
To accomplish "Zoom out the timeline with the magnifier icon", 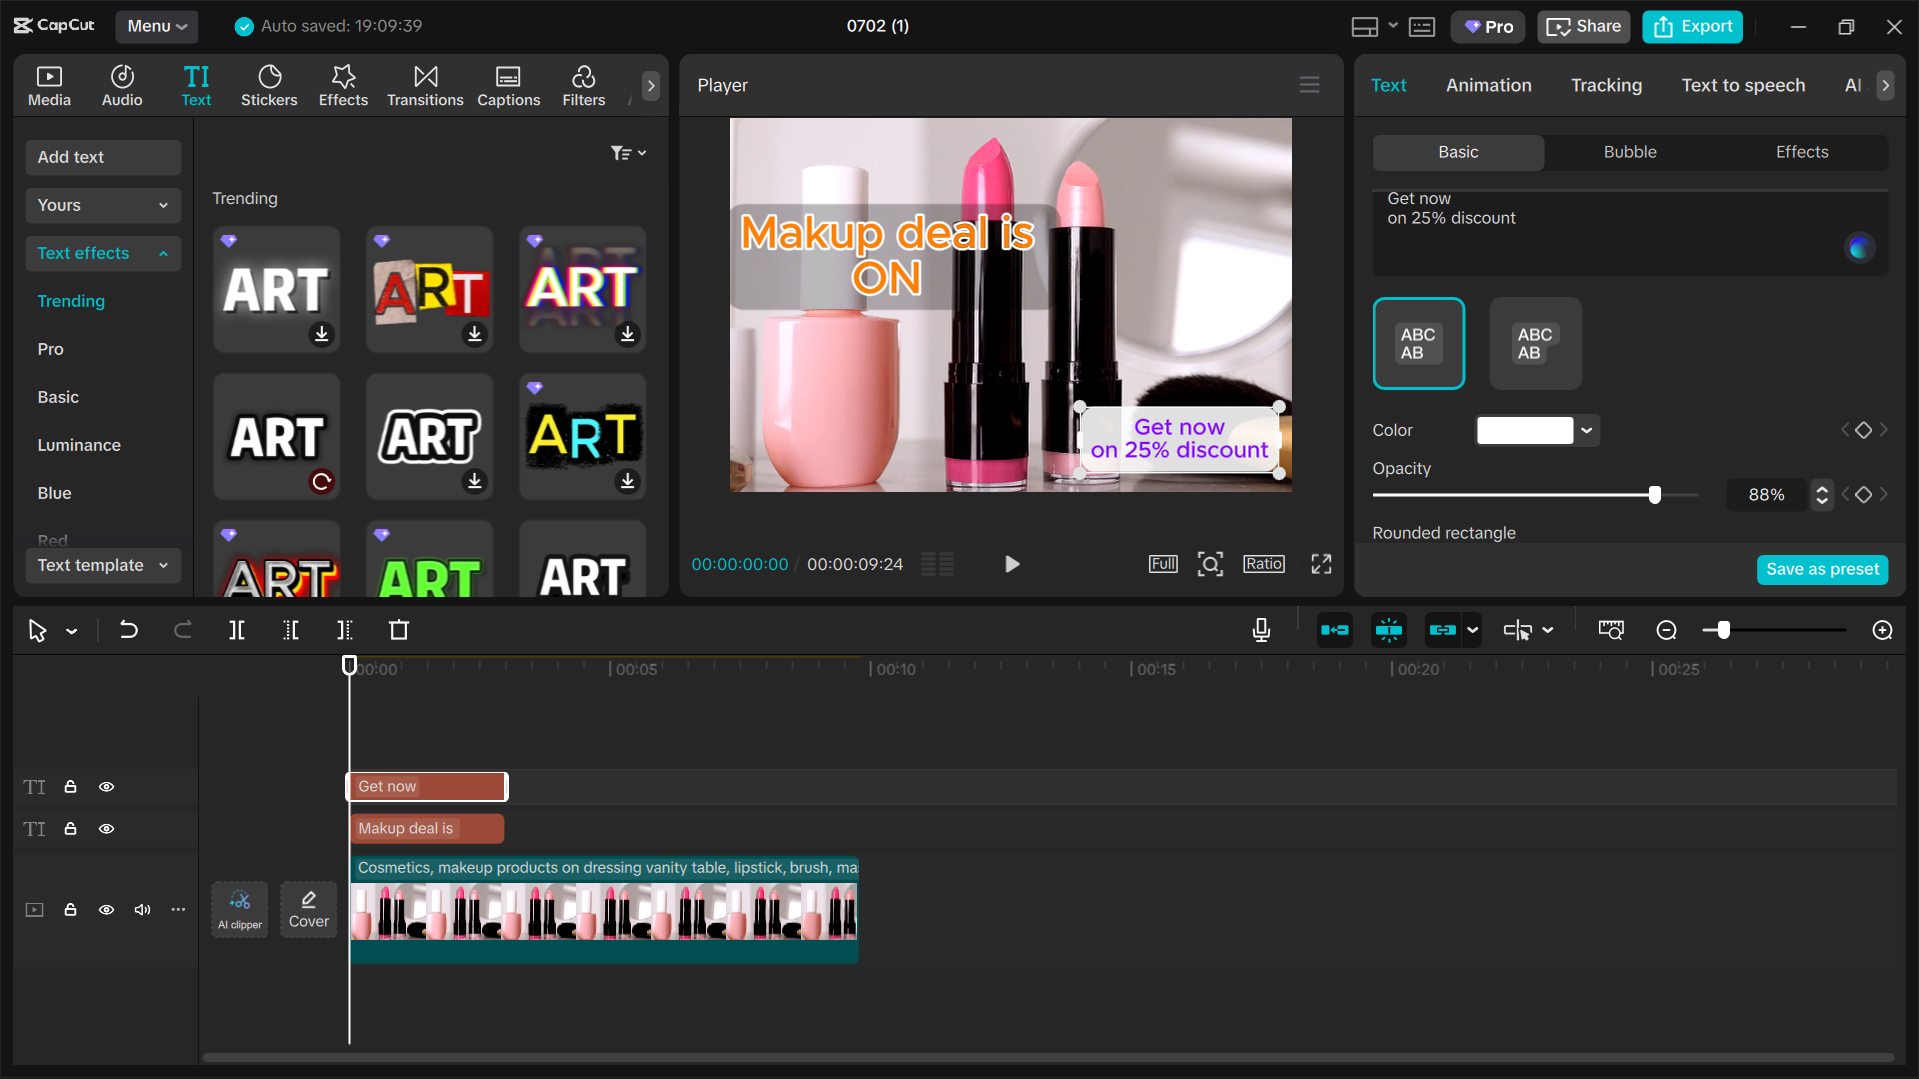I will (x=1666, y=630).
